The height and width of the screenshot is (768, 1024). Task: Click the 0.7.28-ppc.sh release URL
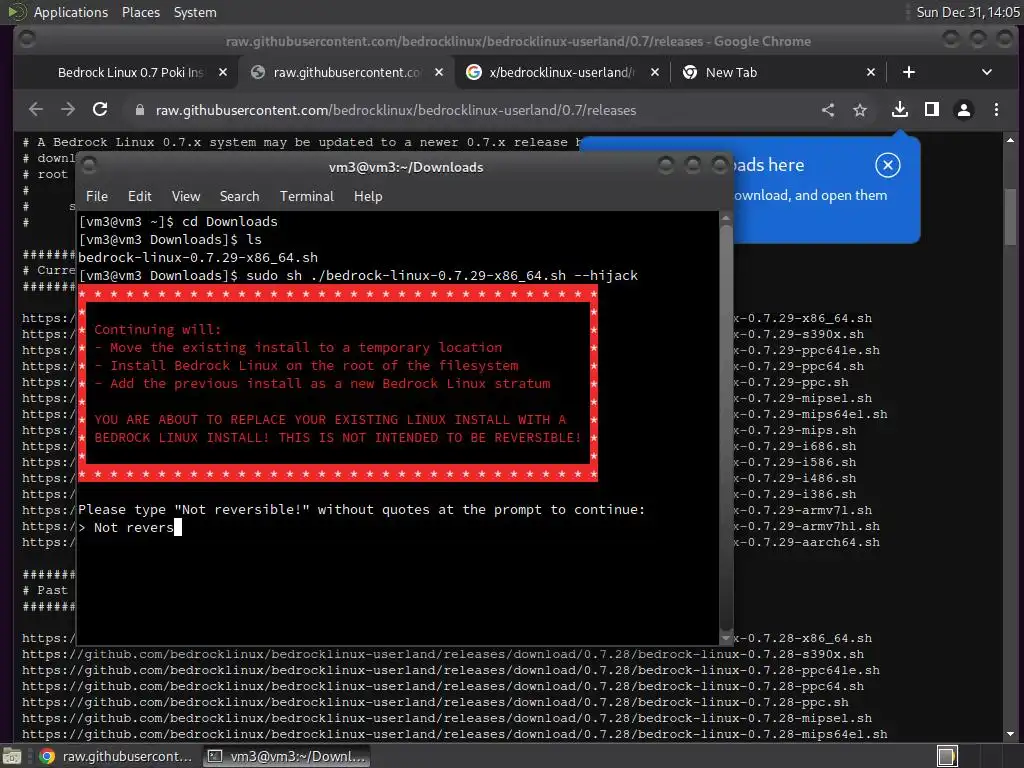(x=435, y=702)
